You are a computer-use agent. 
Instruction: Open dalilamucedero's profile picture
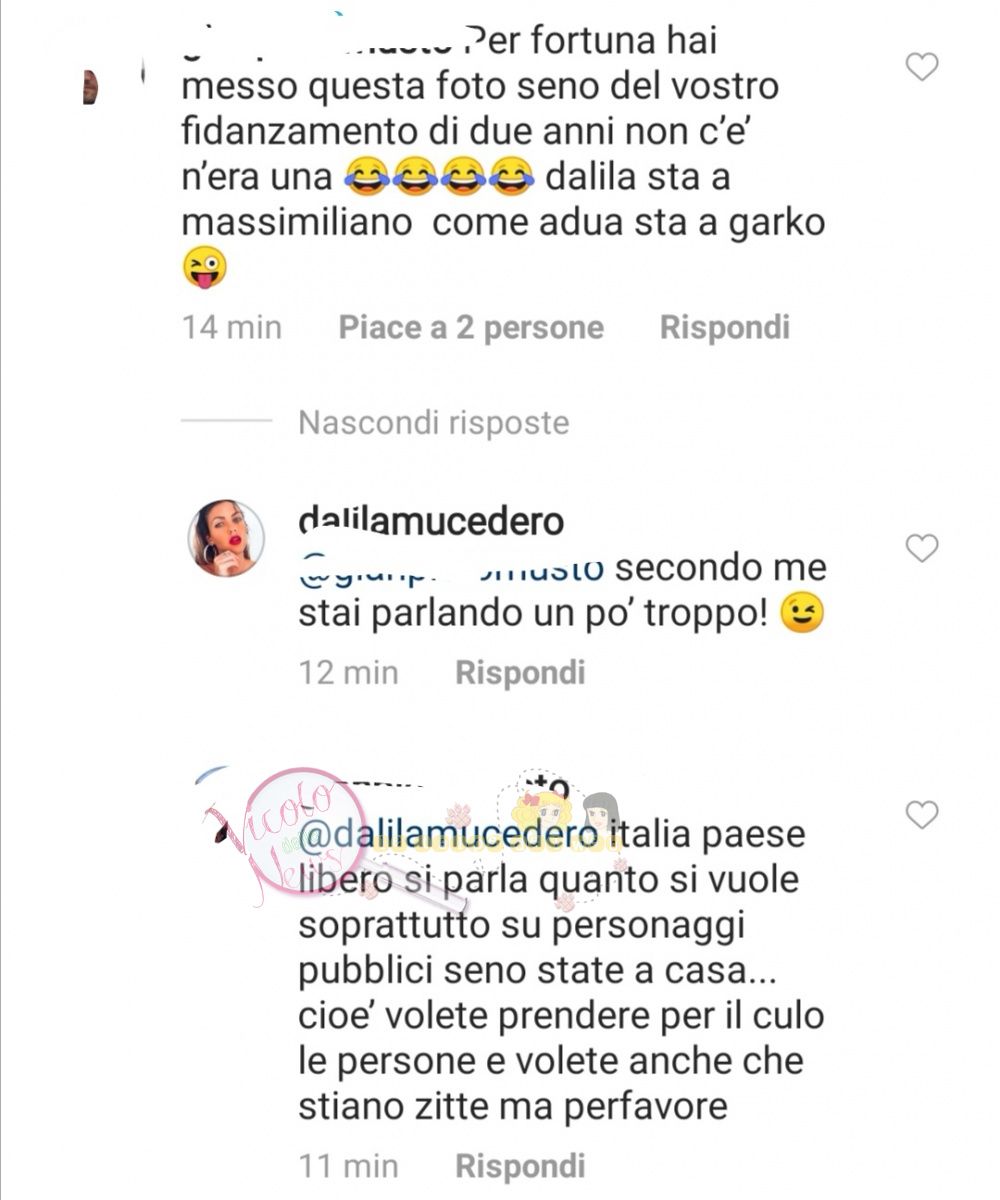click(x=226, y=539)
